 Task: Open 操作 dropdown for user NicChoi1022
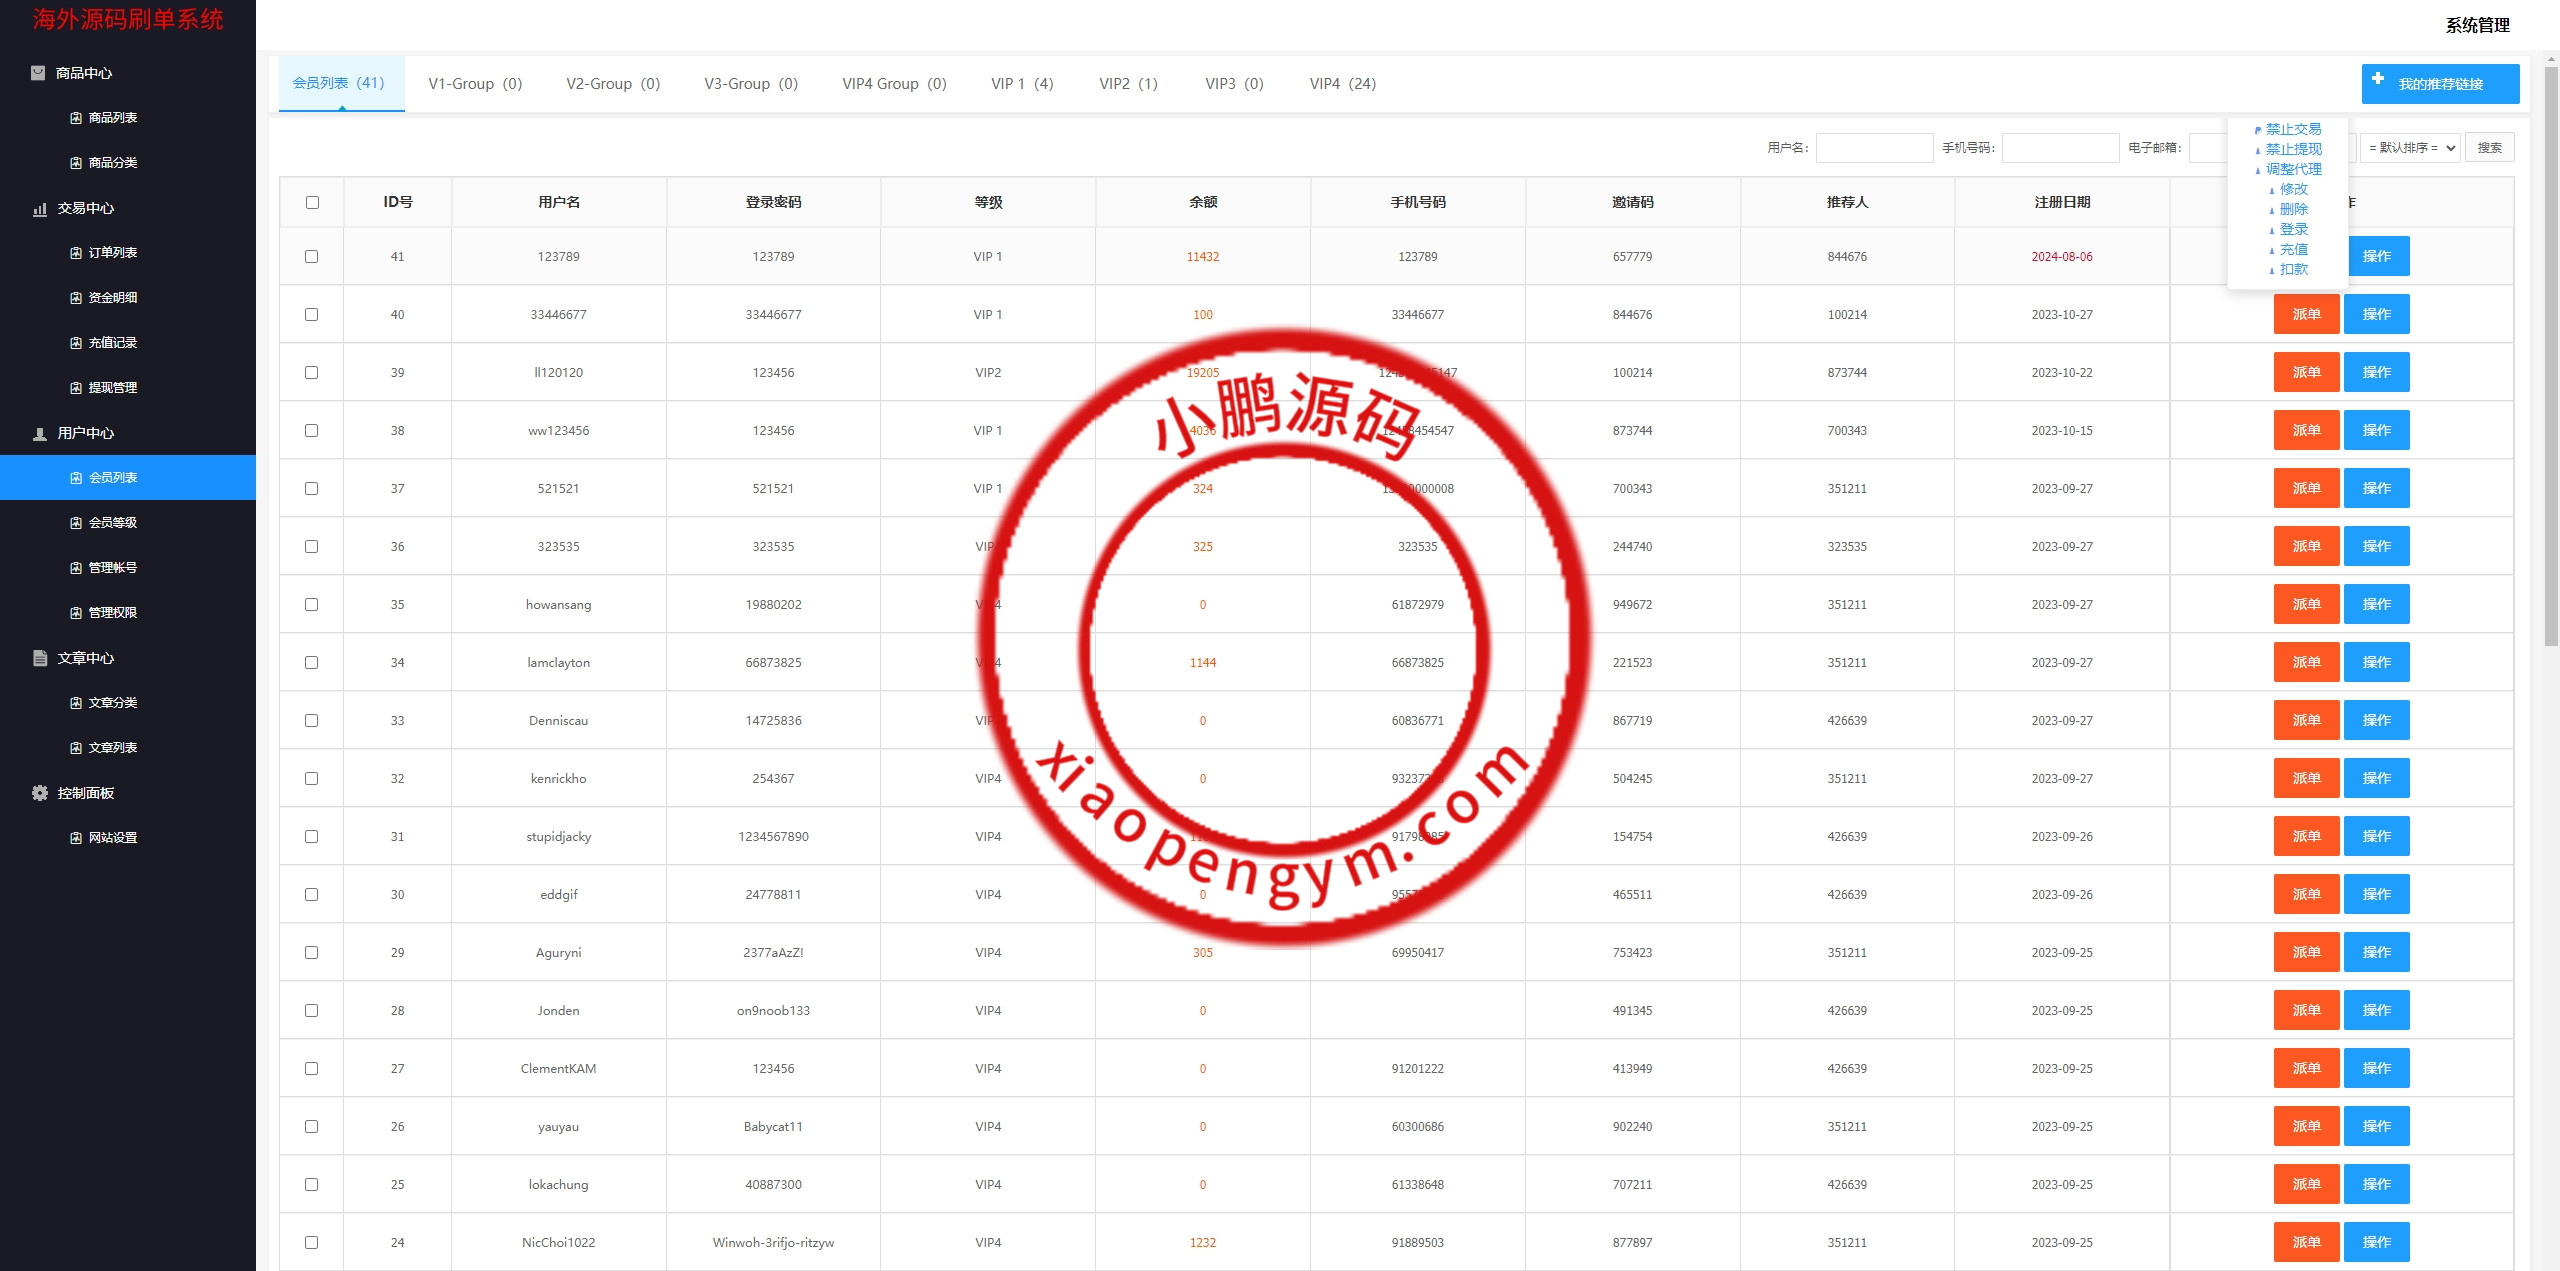(x=2376, y=1242)
